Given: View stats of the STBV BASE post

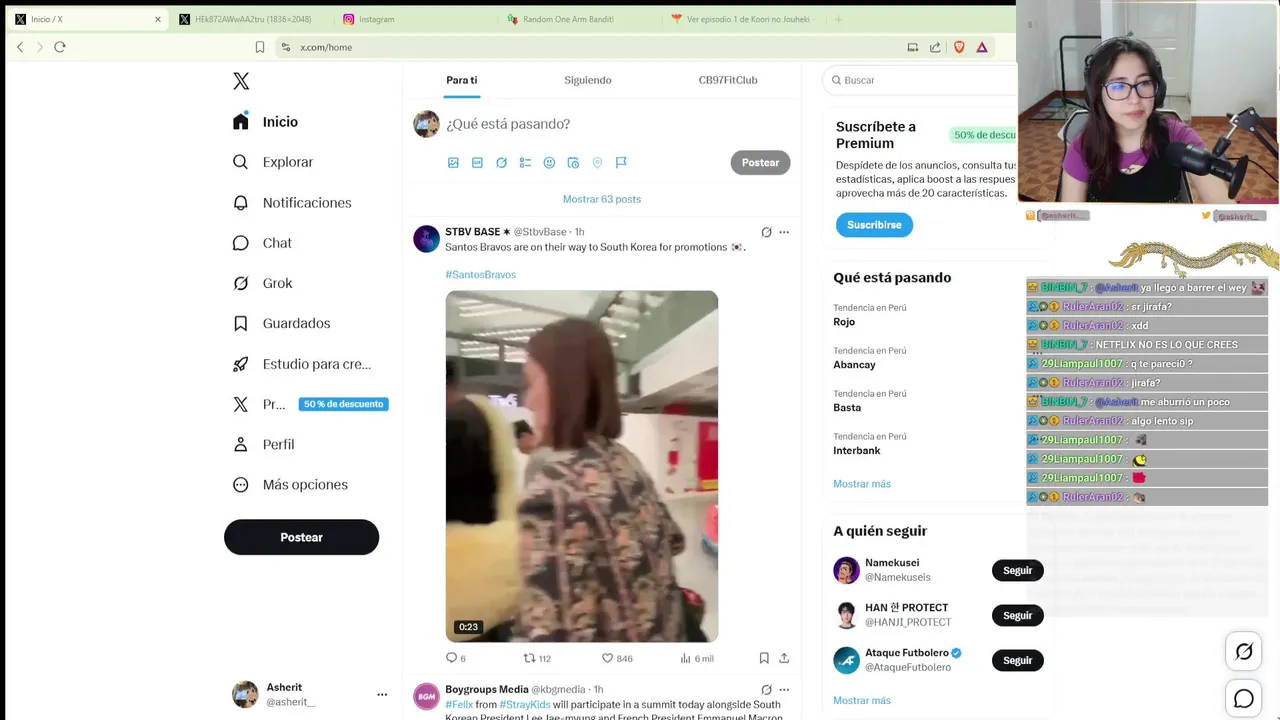Looking at the screenshot, I should 696,658.
